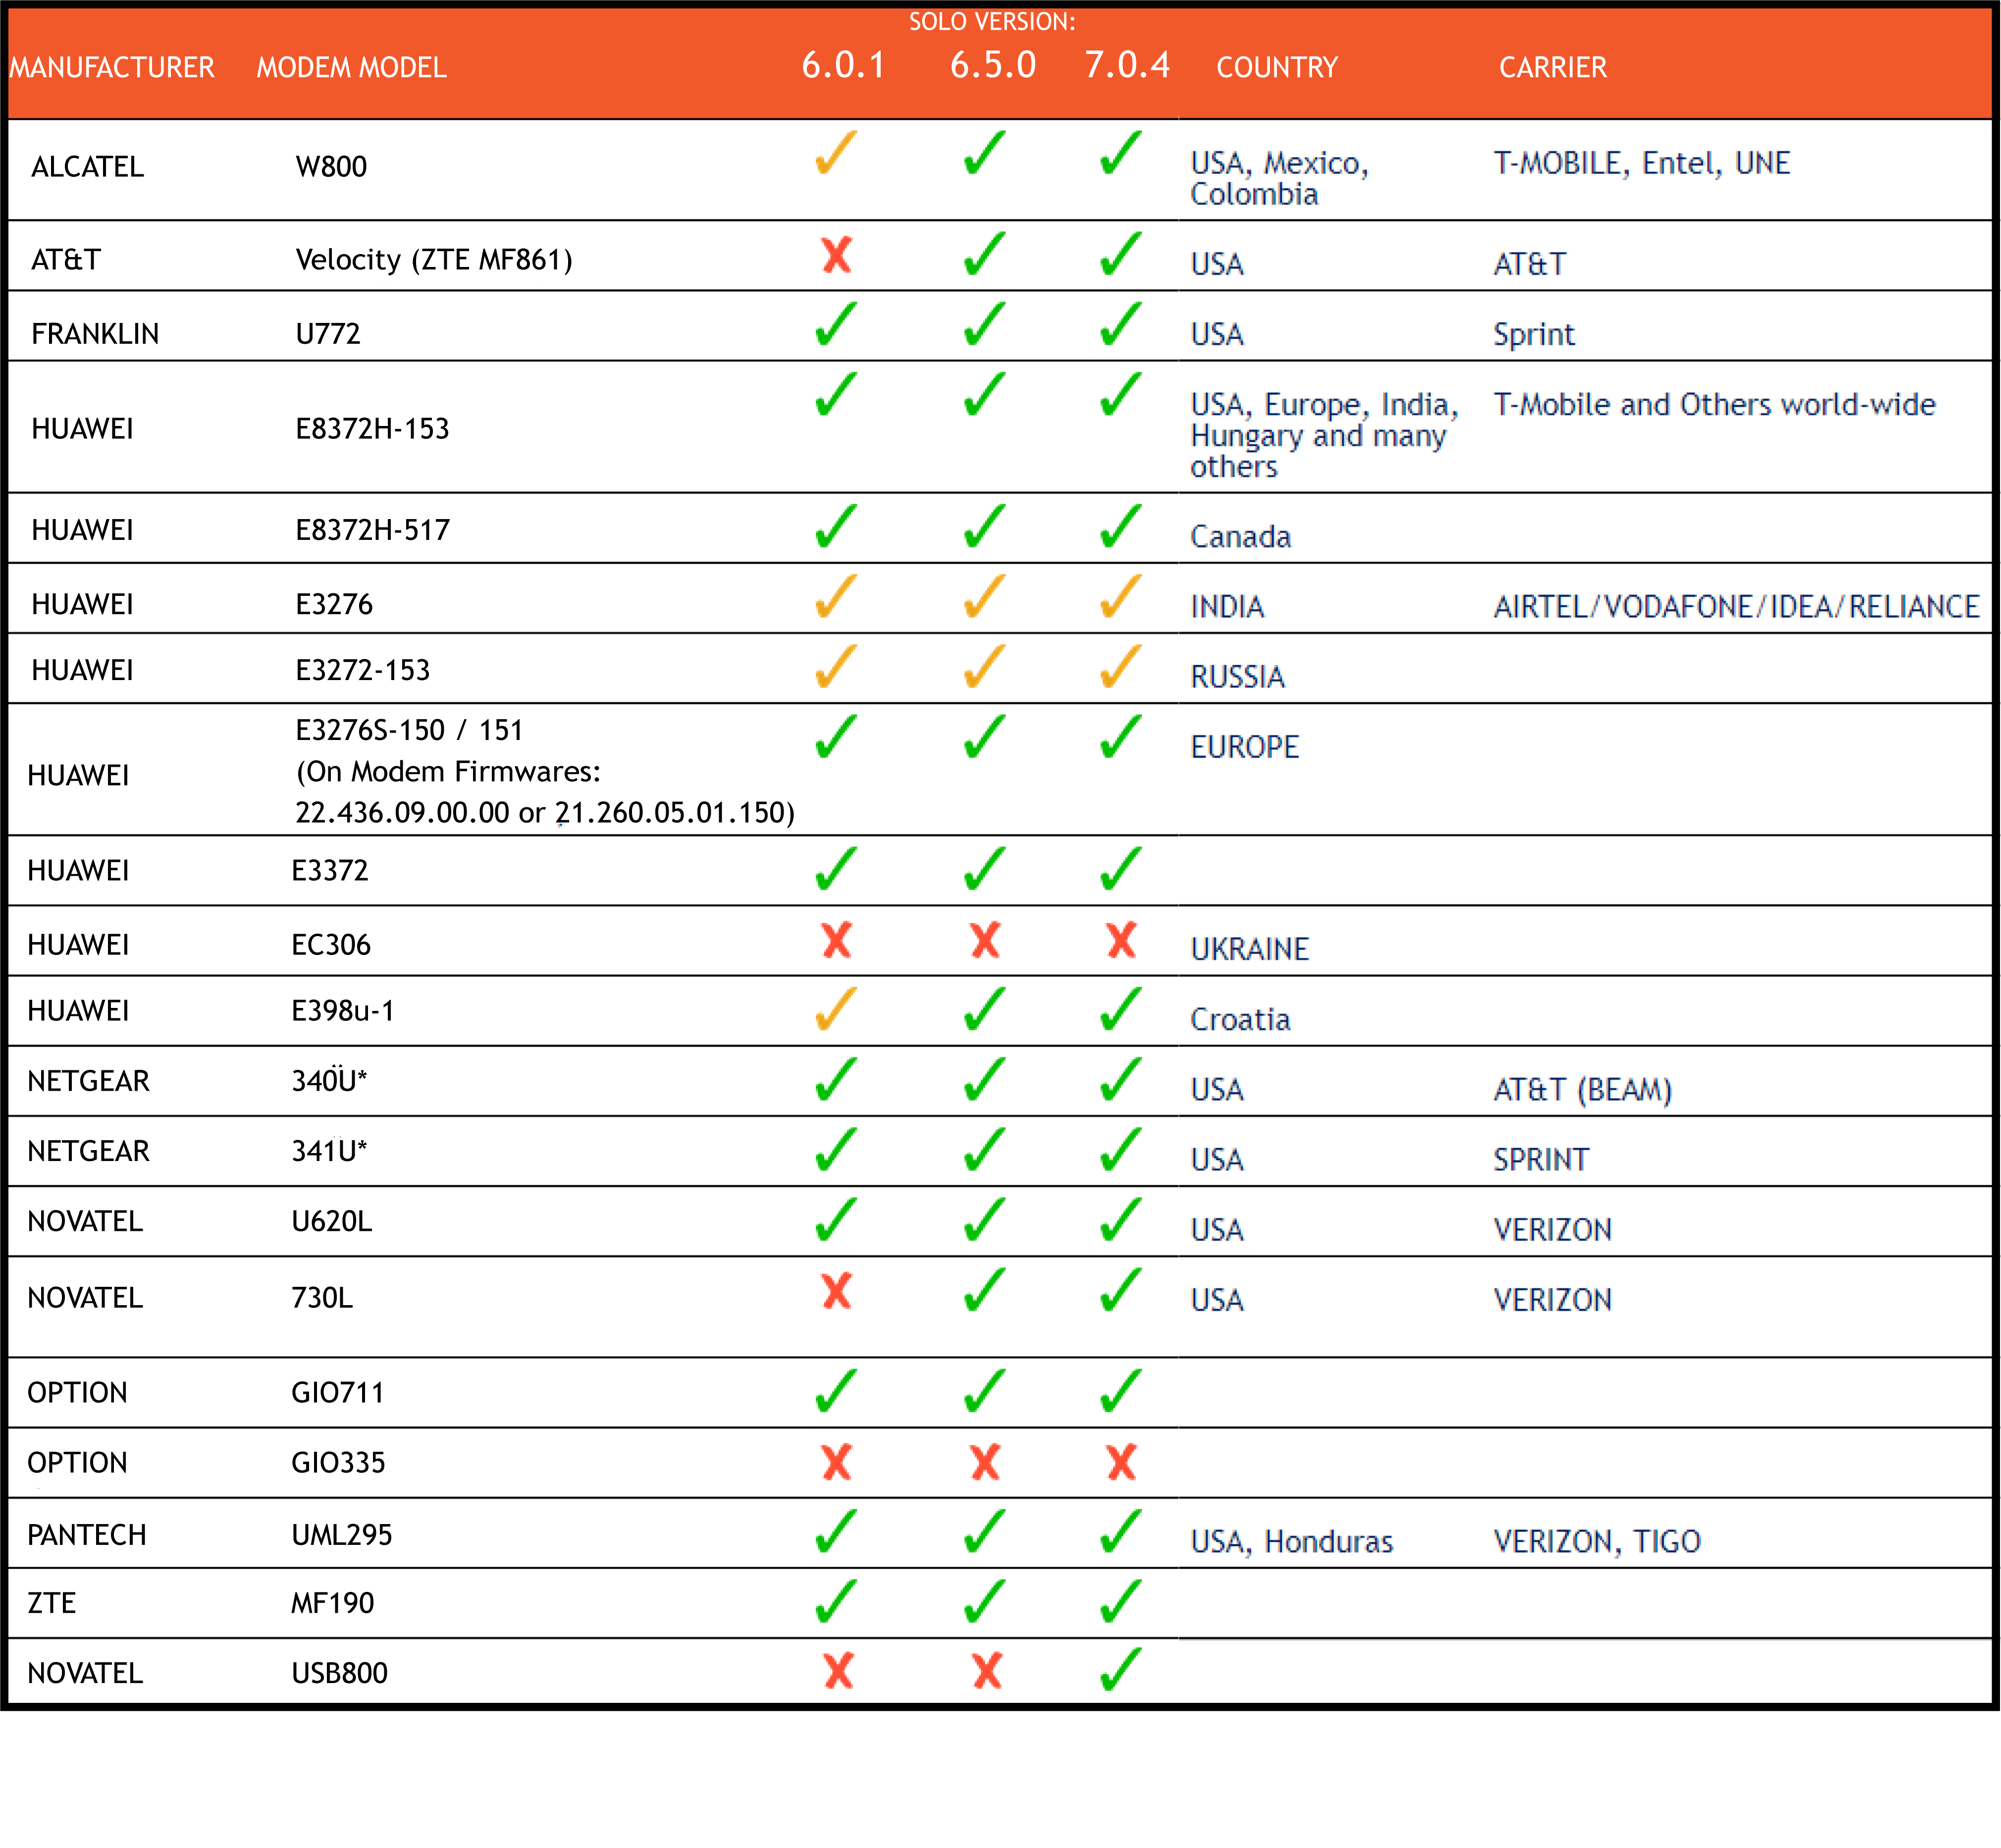Image resolution: width=2001 pixels, height=1848 pixels.
Task: Click the red X for AT&T Velocity under 6.0.1
Action: pyautogui.click(x=836, y=255)
